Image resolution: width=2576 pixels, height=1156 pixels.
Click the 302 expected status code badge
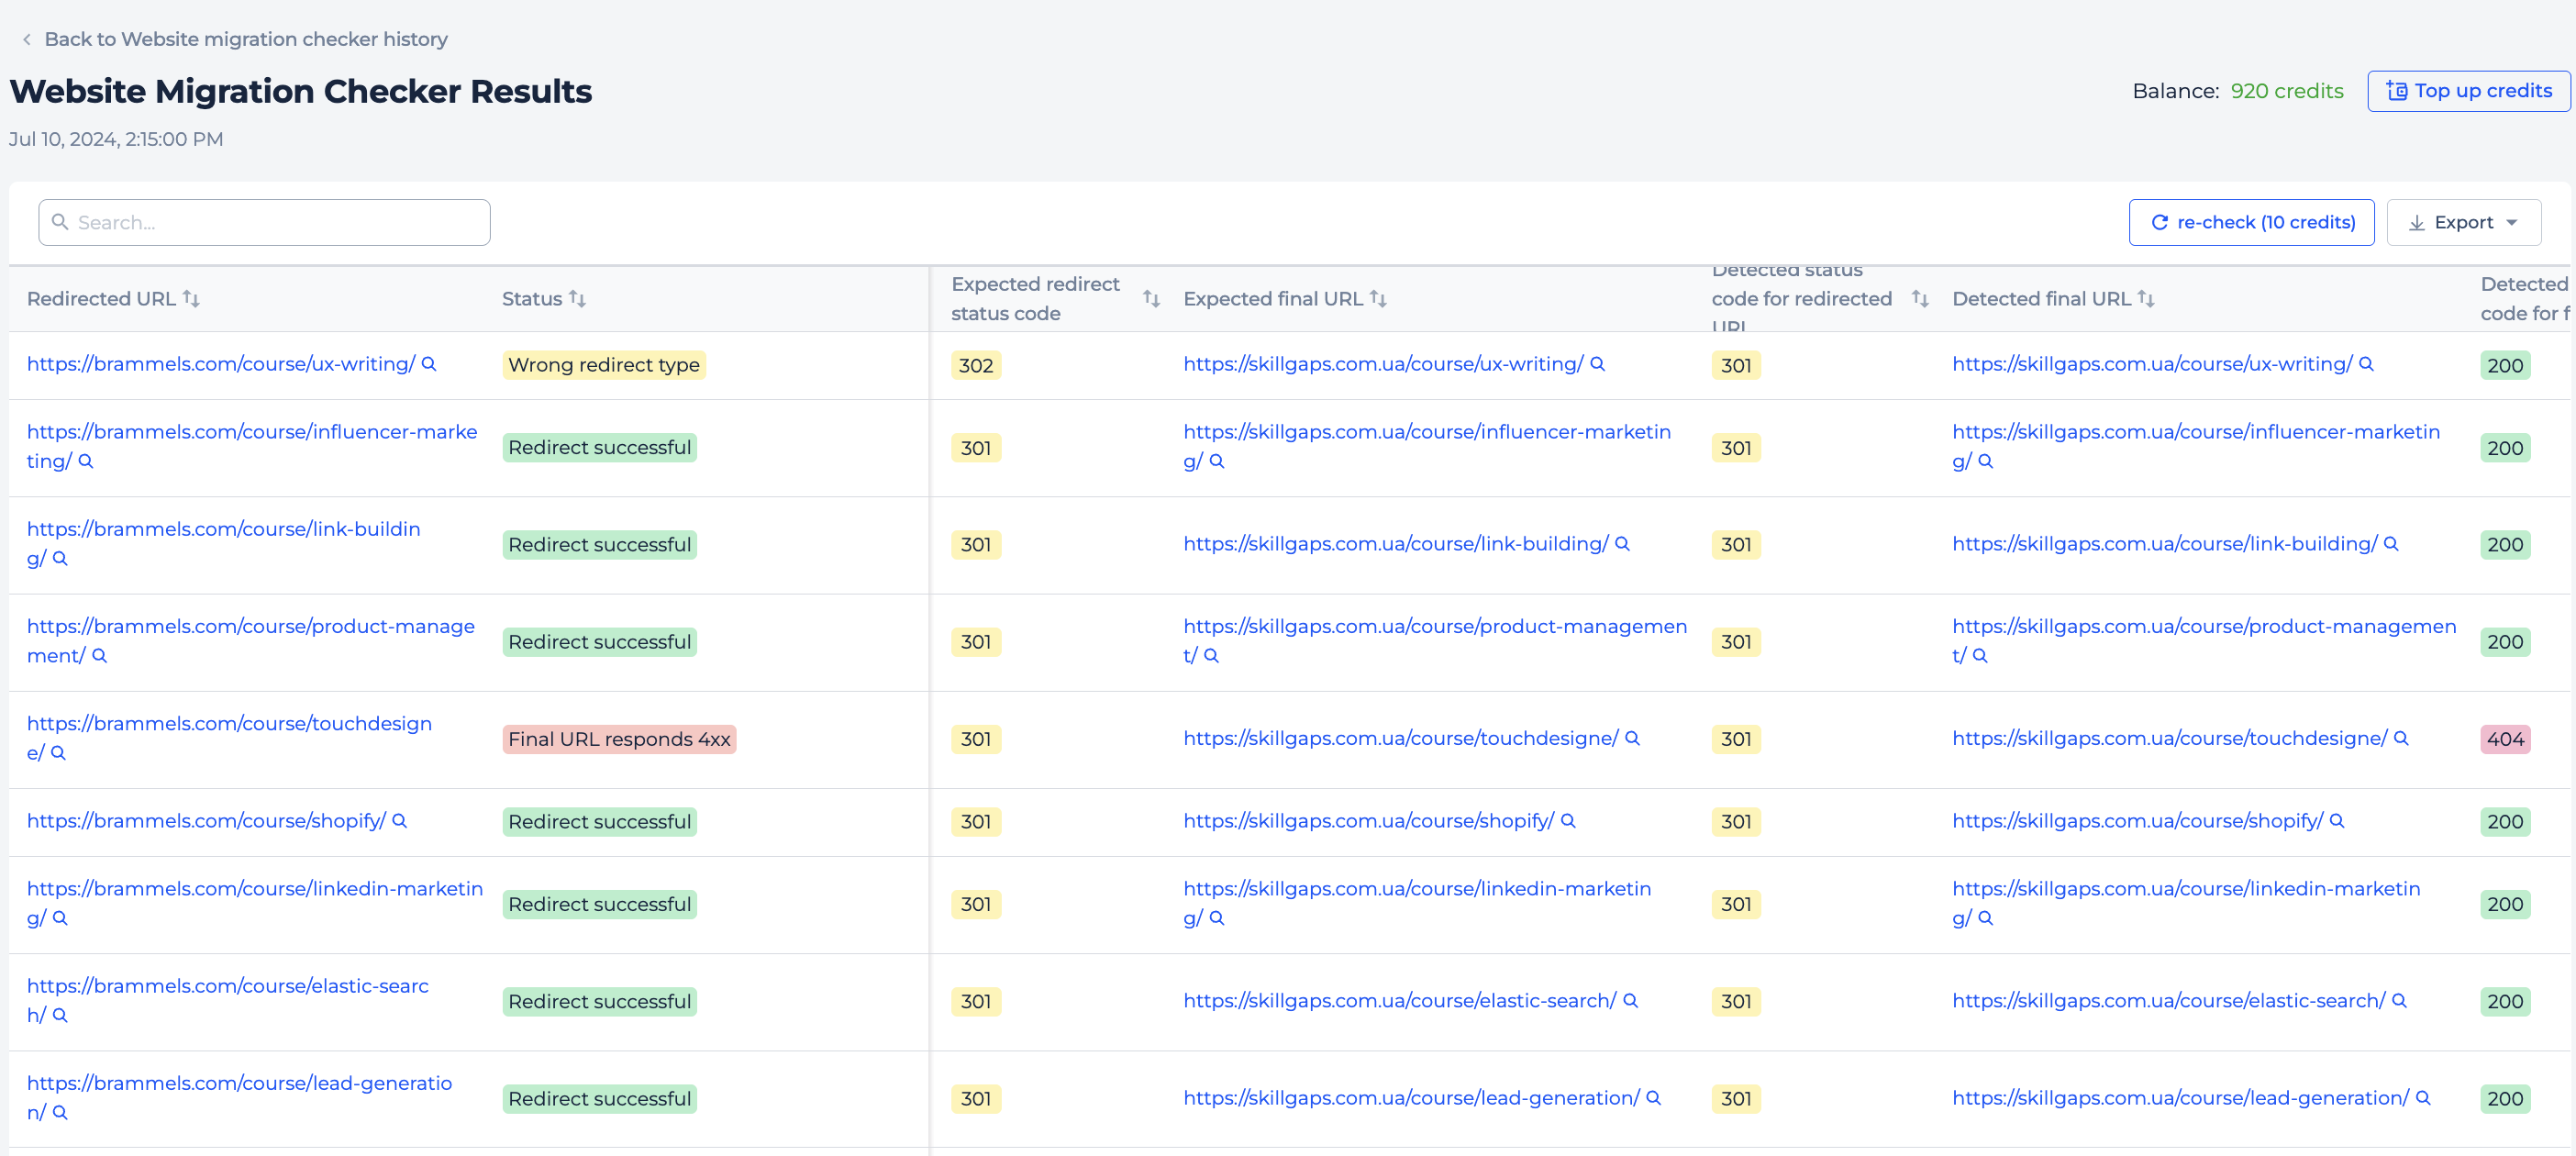tap(976, 365)
